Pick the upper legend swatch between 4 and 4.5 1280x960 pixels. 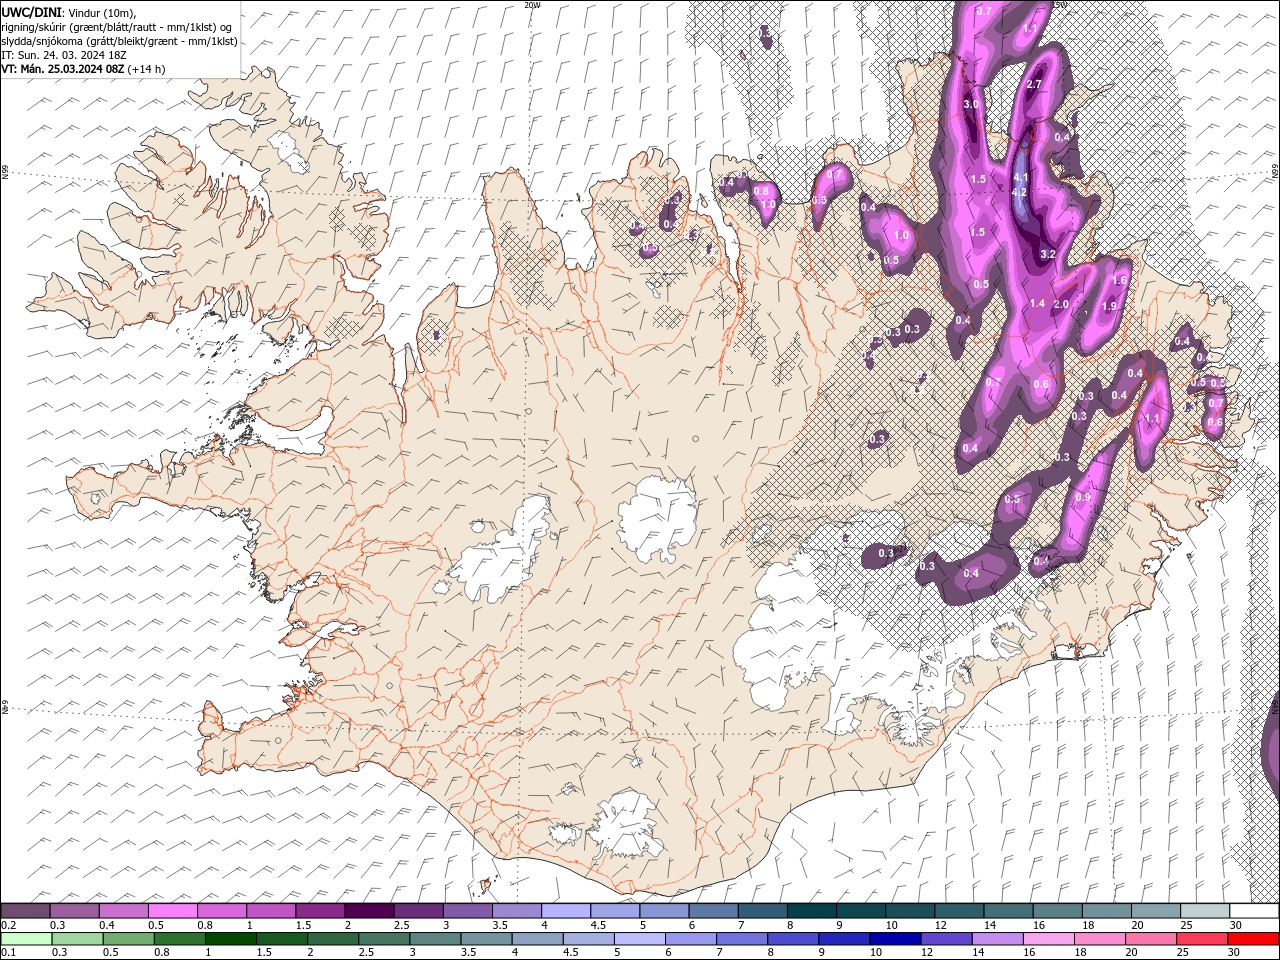(x=566, y=911)
